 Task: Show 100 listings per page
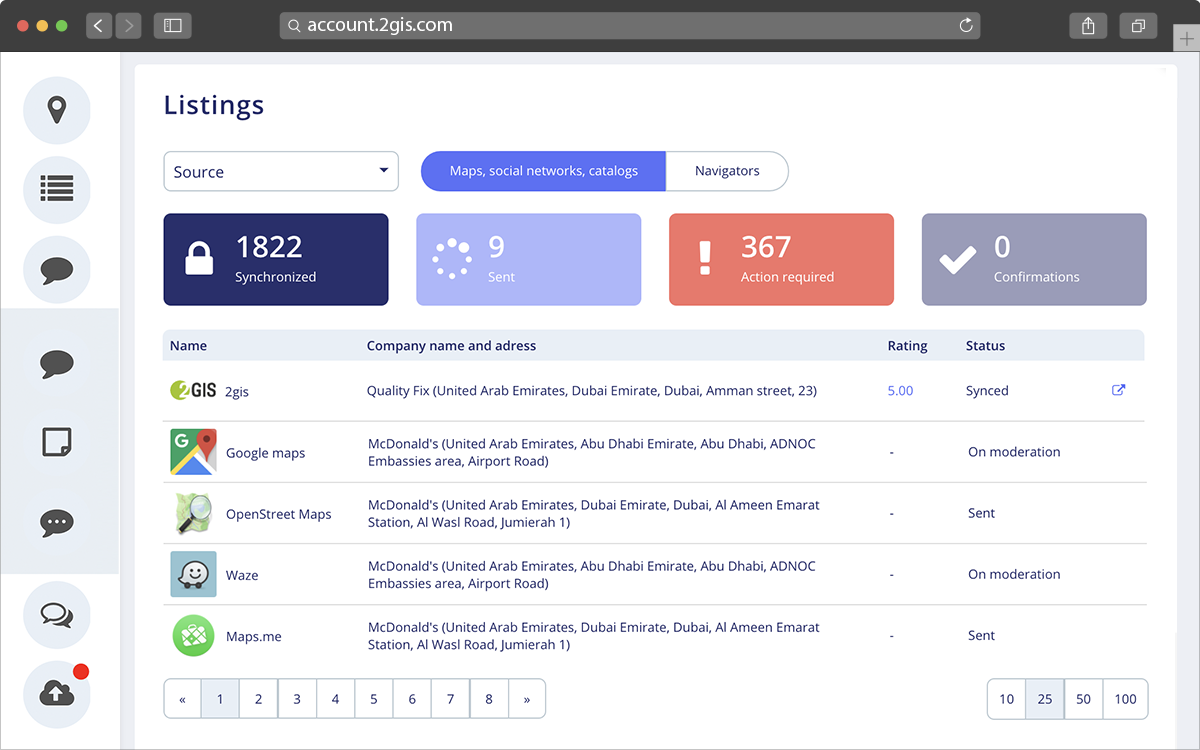point(1126,699)
